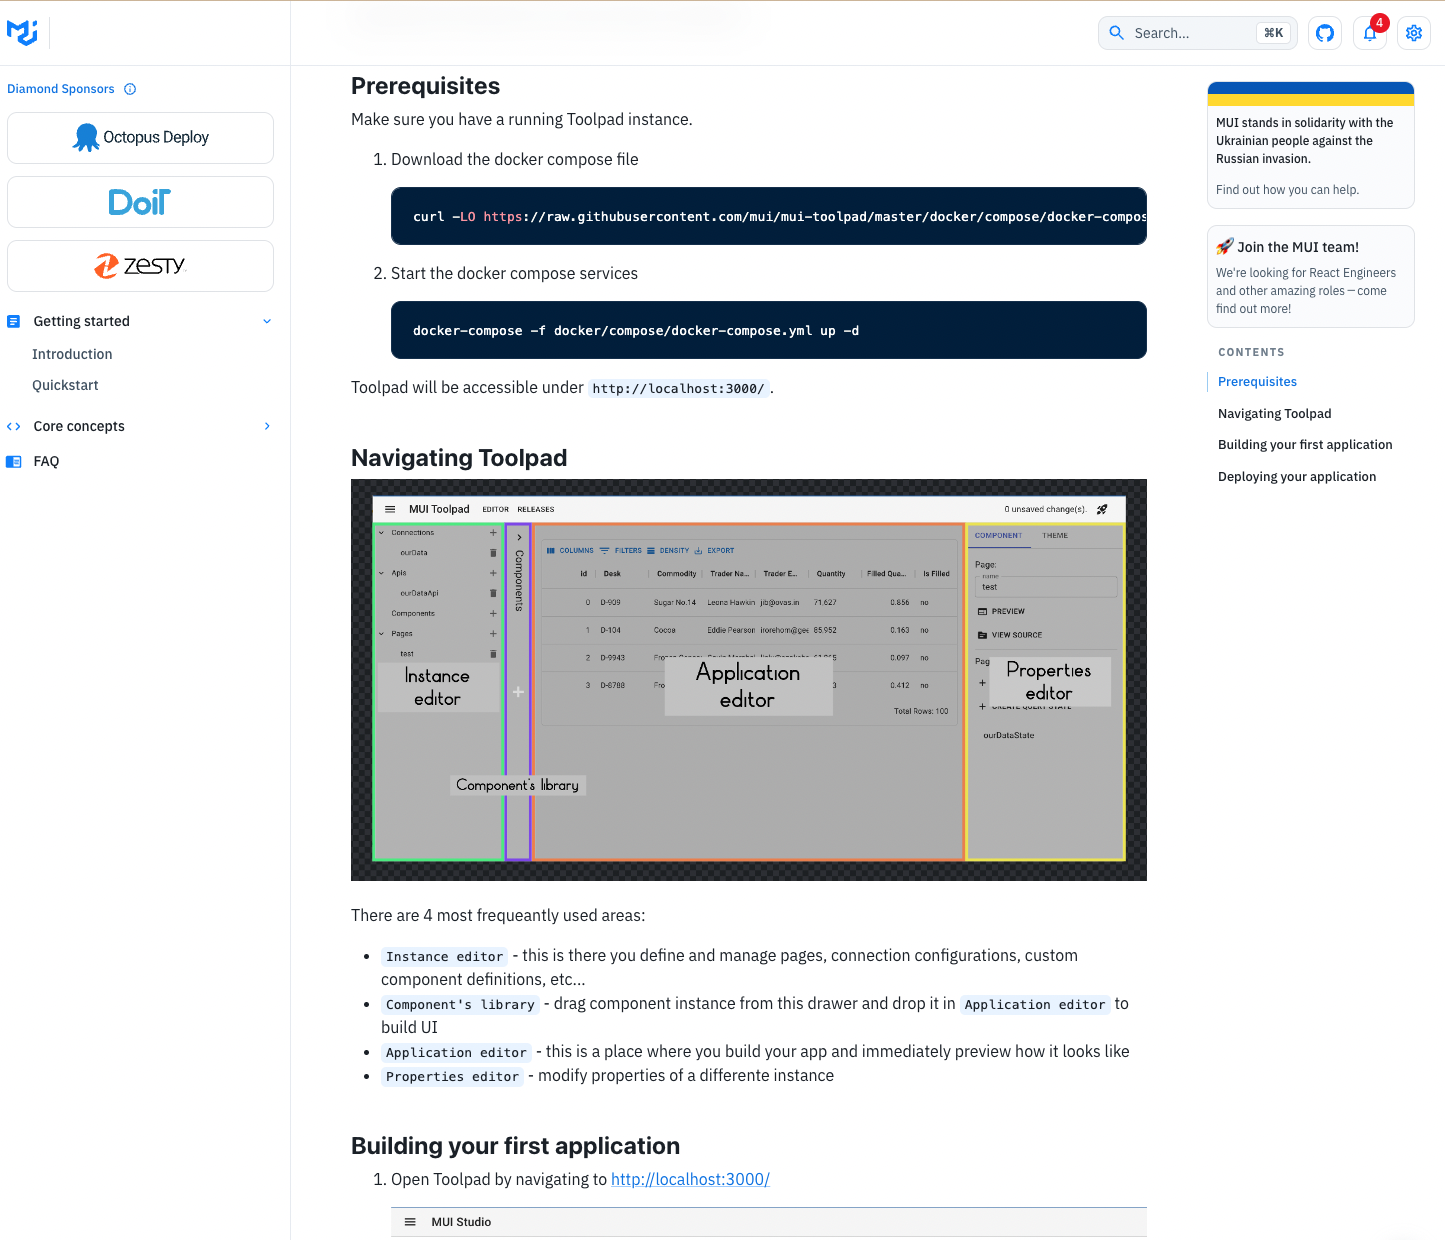Click the Prerequisites heading
Image resolution: width=1445 pixels, height=1240 pixels.
425,86
